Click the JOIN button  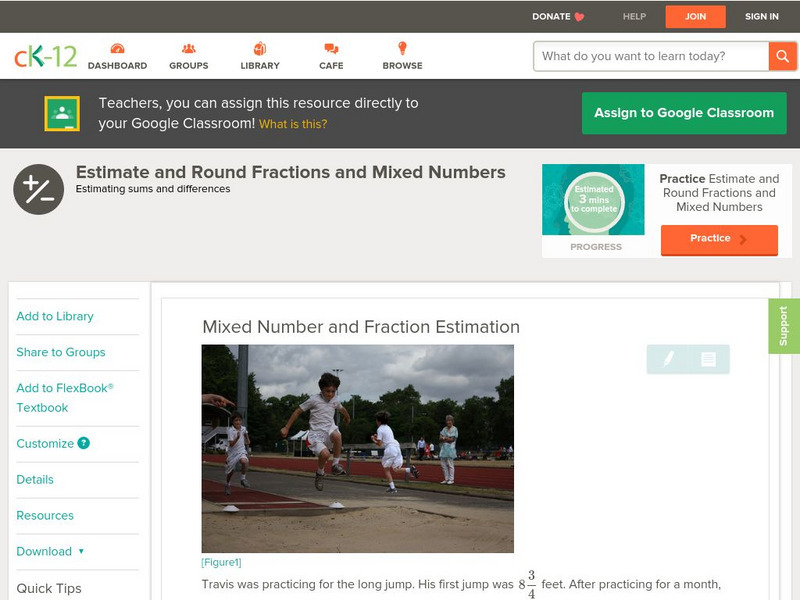pyautogui.click(x=695, y=17)
